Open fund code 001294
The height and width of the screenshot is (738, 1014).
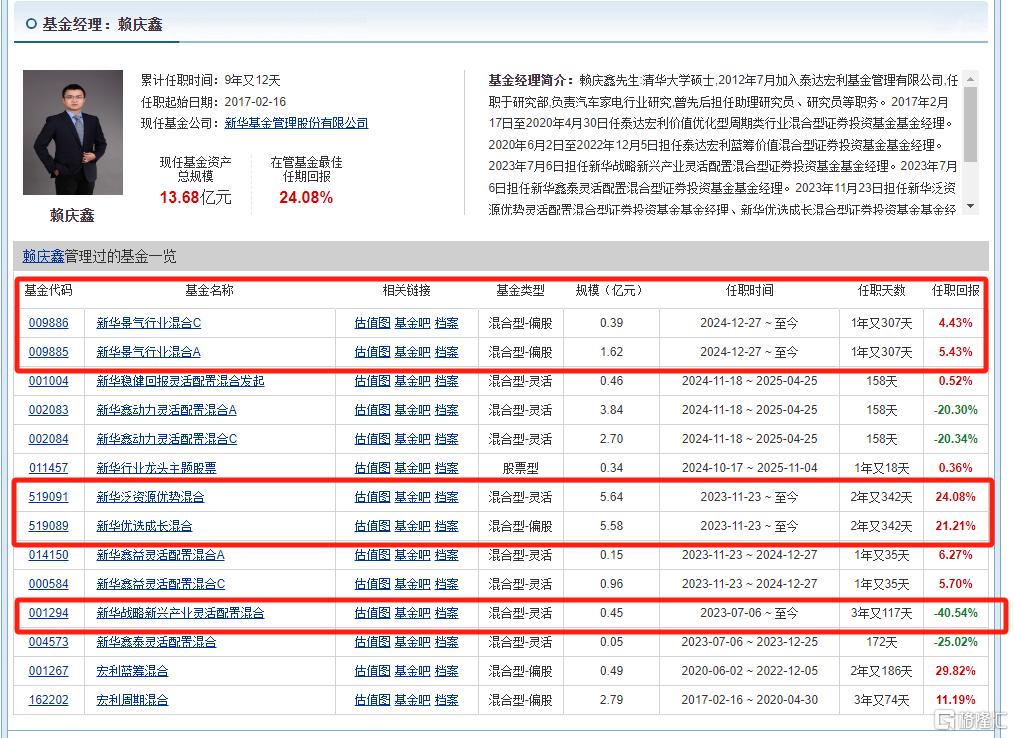click(x=49, y=613)
